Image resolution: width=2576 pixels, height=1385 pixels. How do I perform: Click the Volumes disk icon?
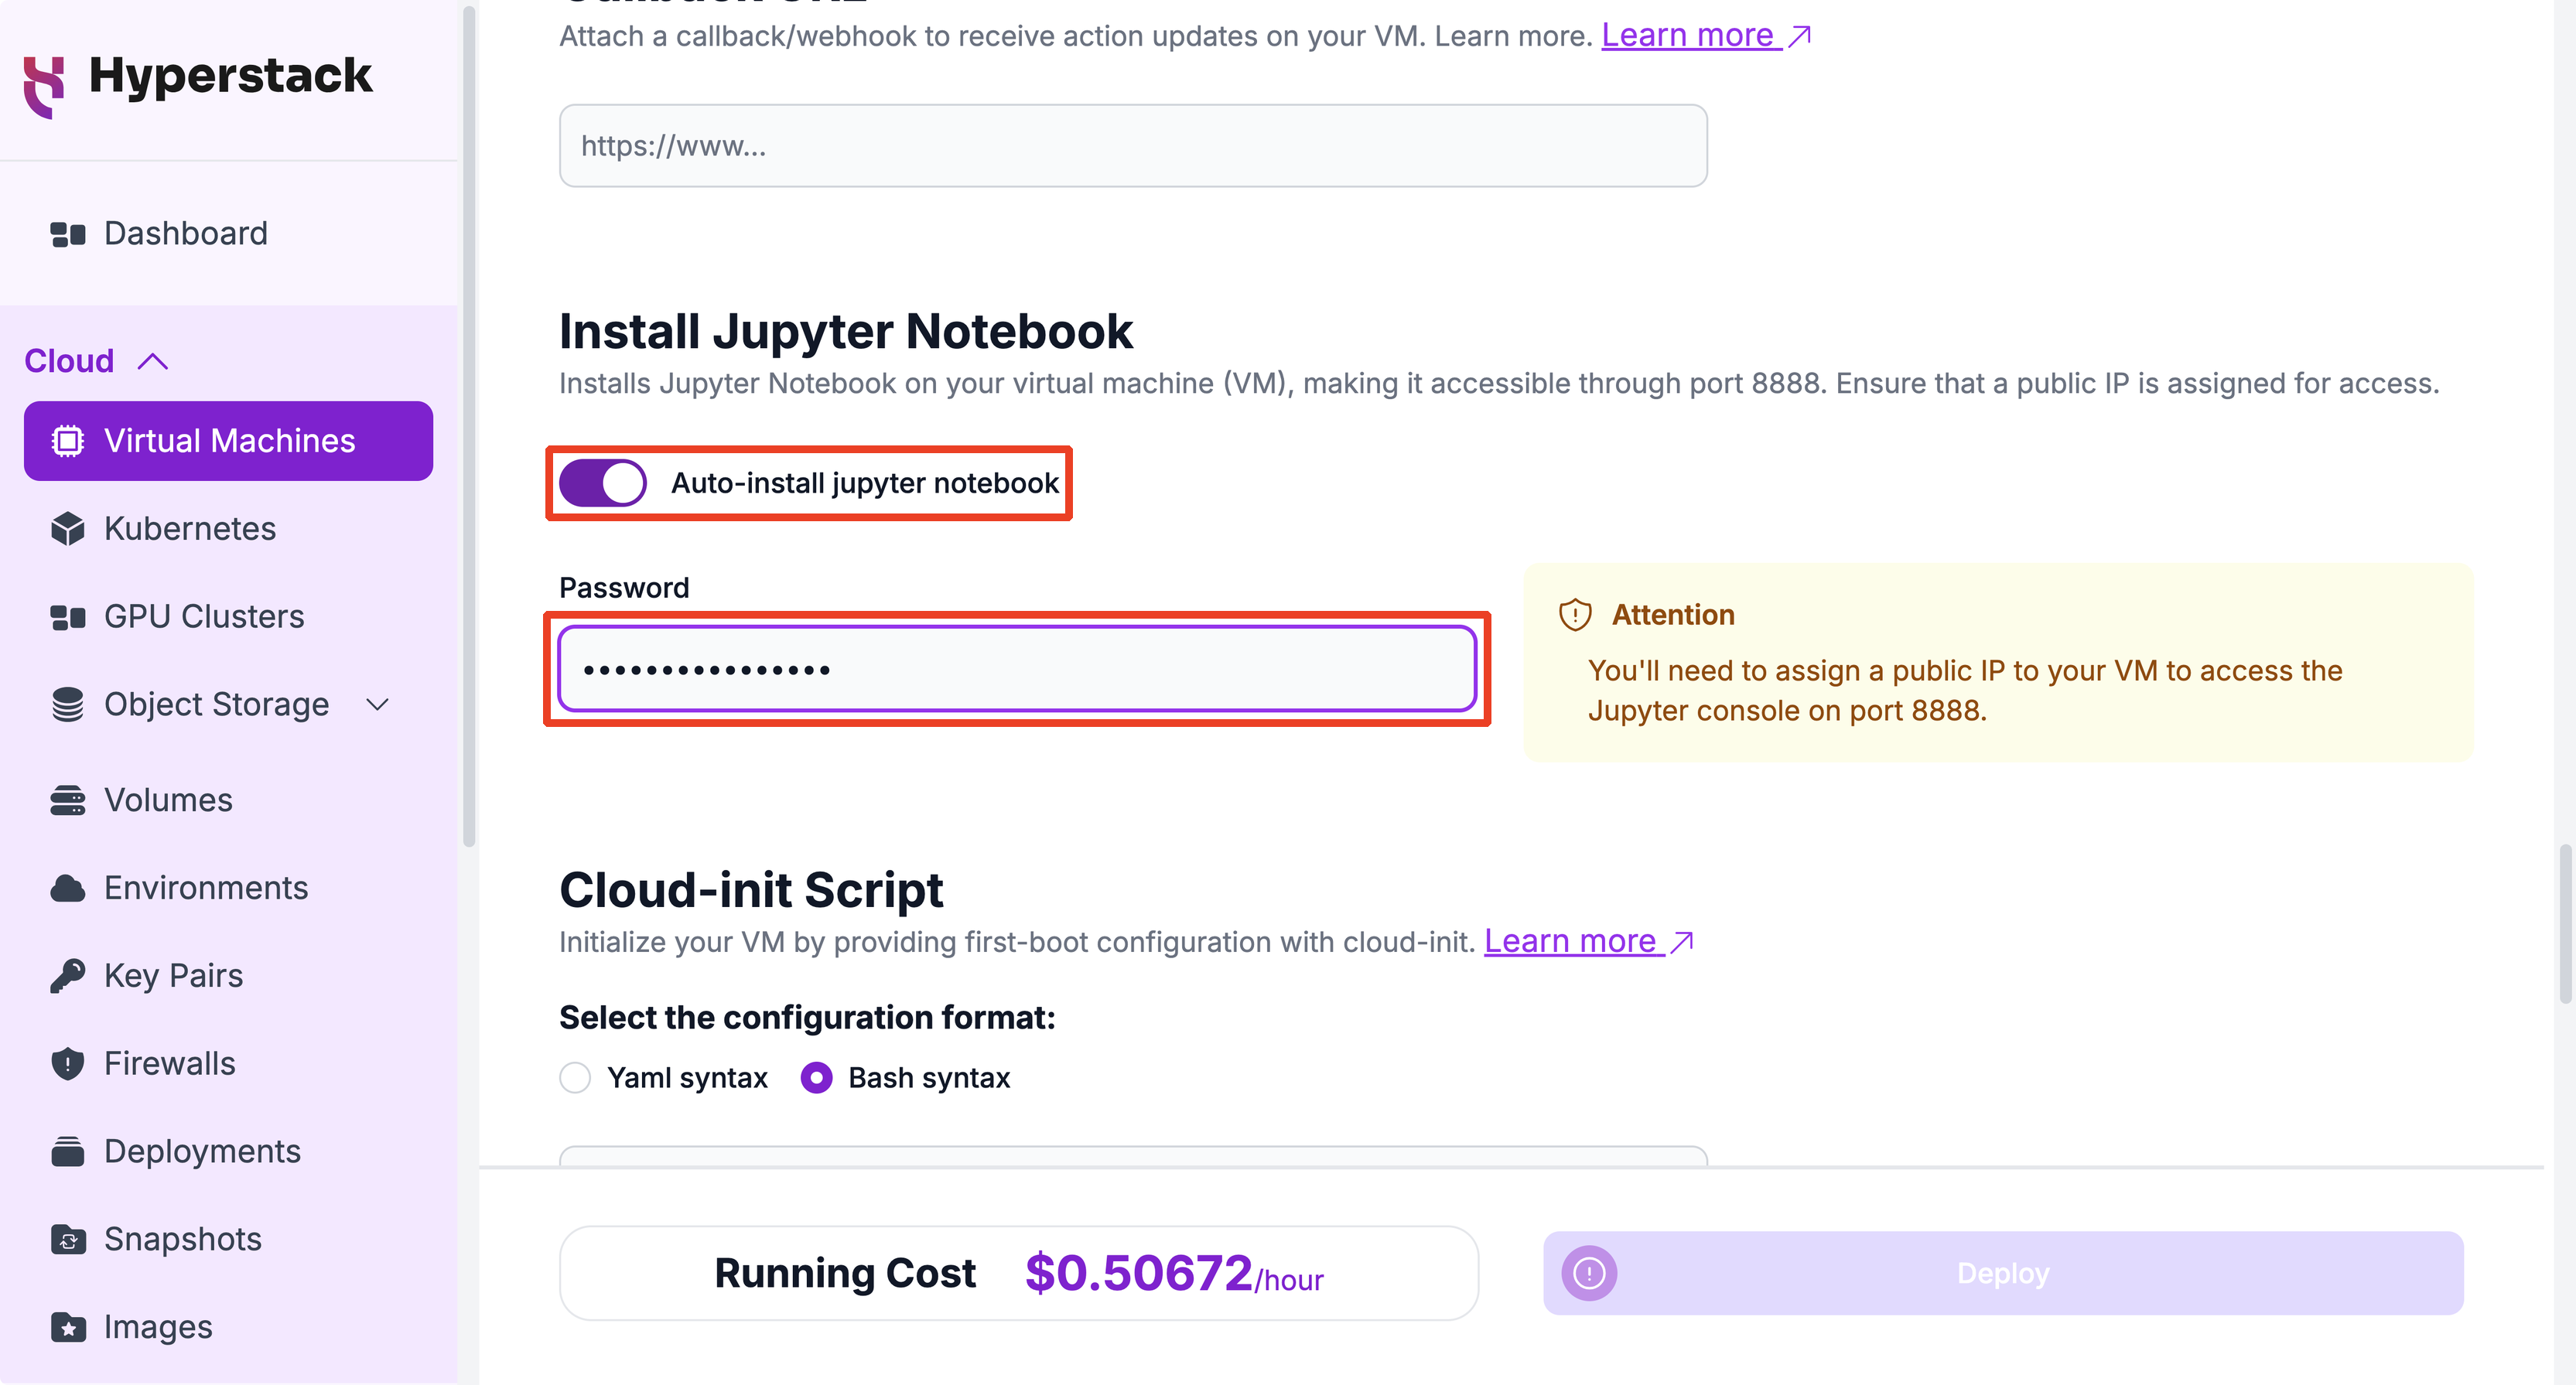[x=67, y=801]
